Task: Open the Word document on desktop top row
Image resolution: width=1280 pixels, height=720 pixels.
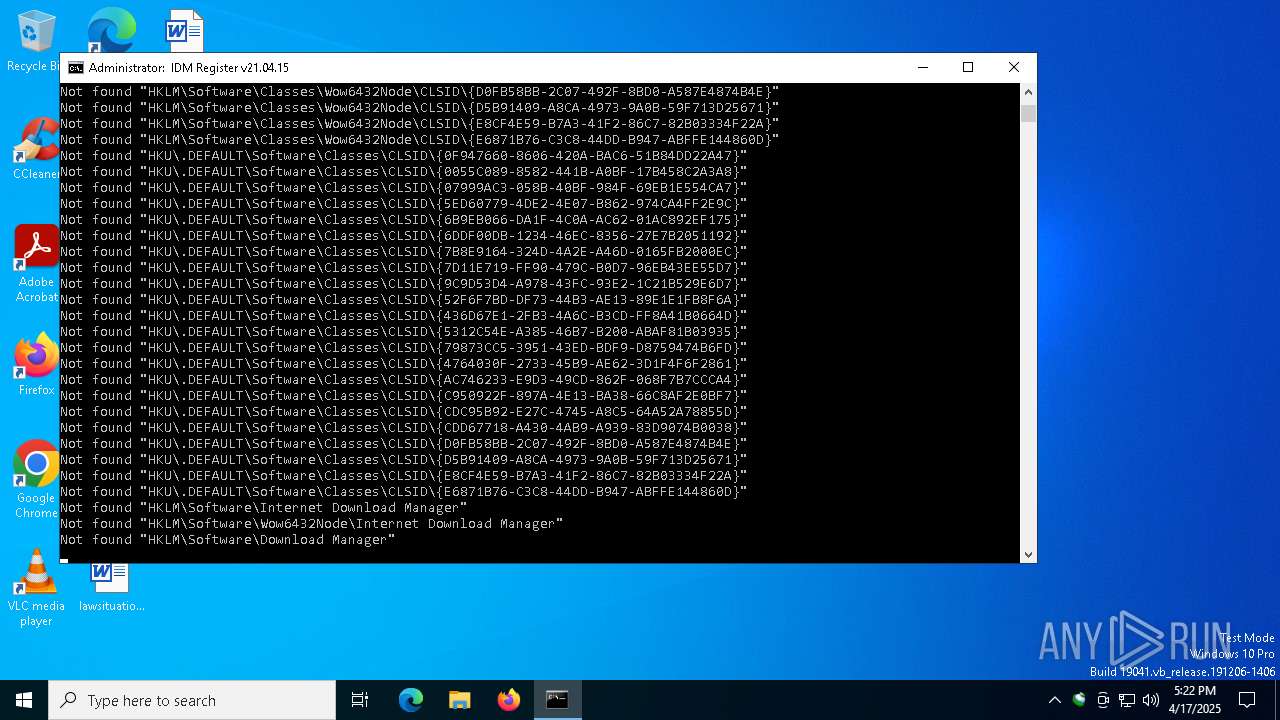Action: coord(184,30)
